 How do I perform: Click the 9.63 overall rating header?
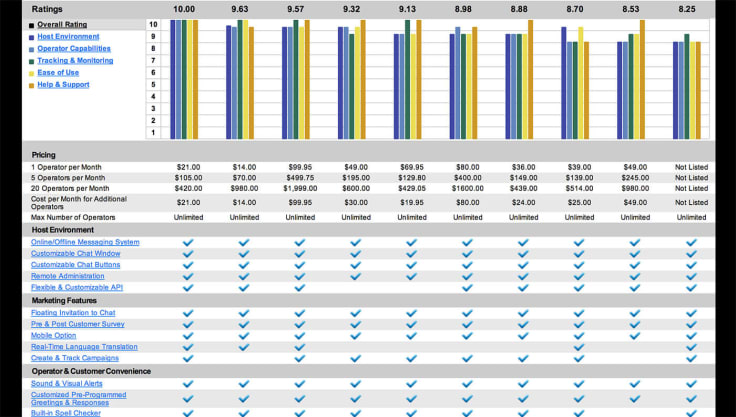coord(240,9)
